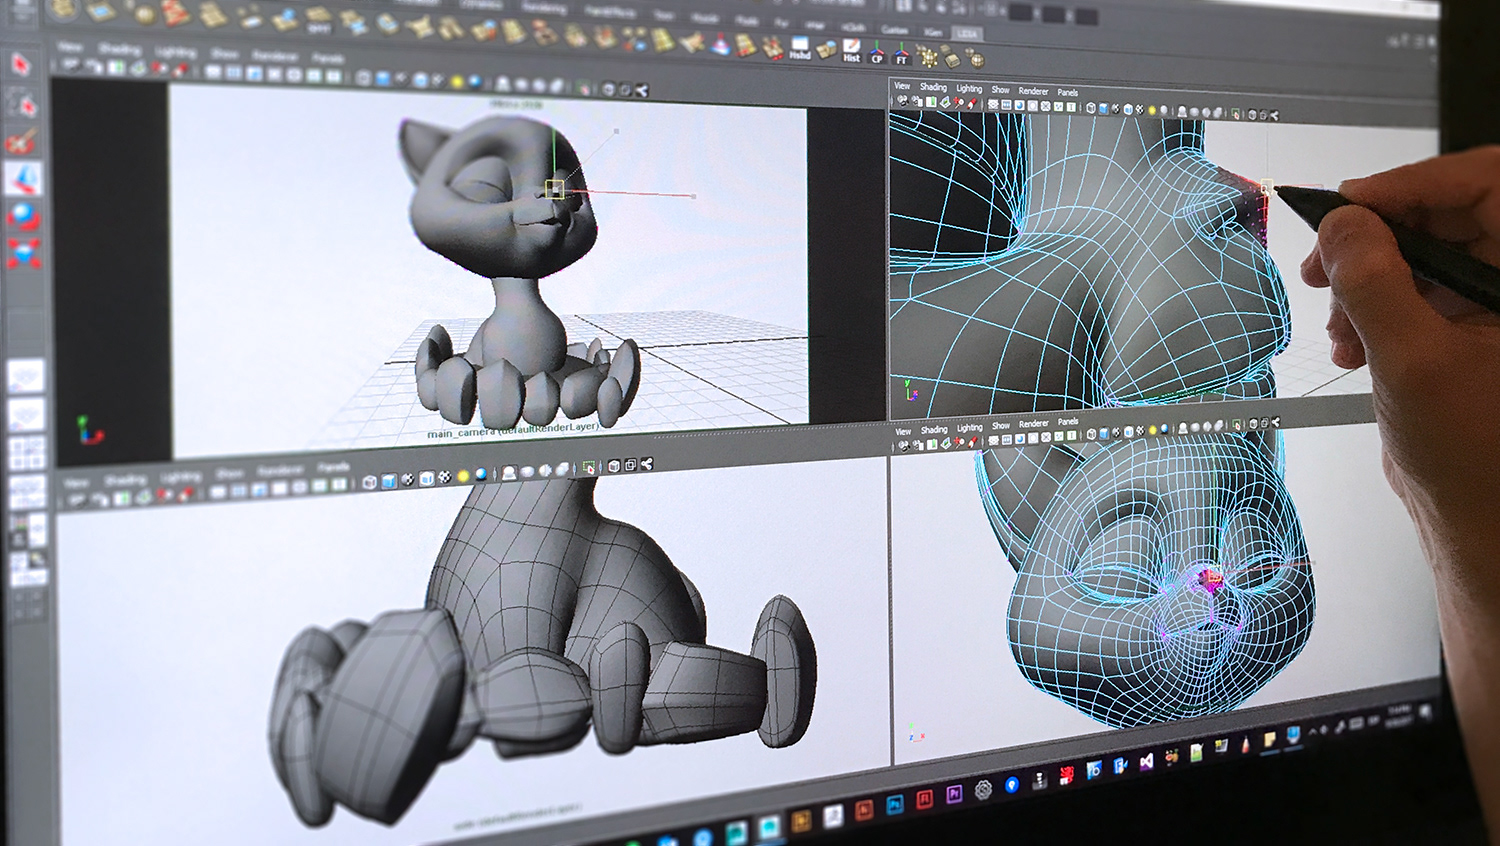Toggle Shadows icon in top-right viewport toolbar

pyautogui.click(x=1164, y=111)
